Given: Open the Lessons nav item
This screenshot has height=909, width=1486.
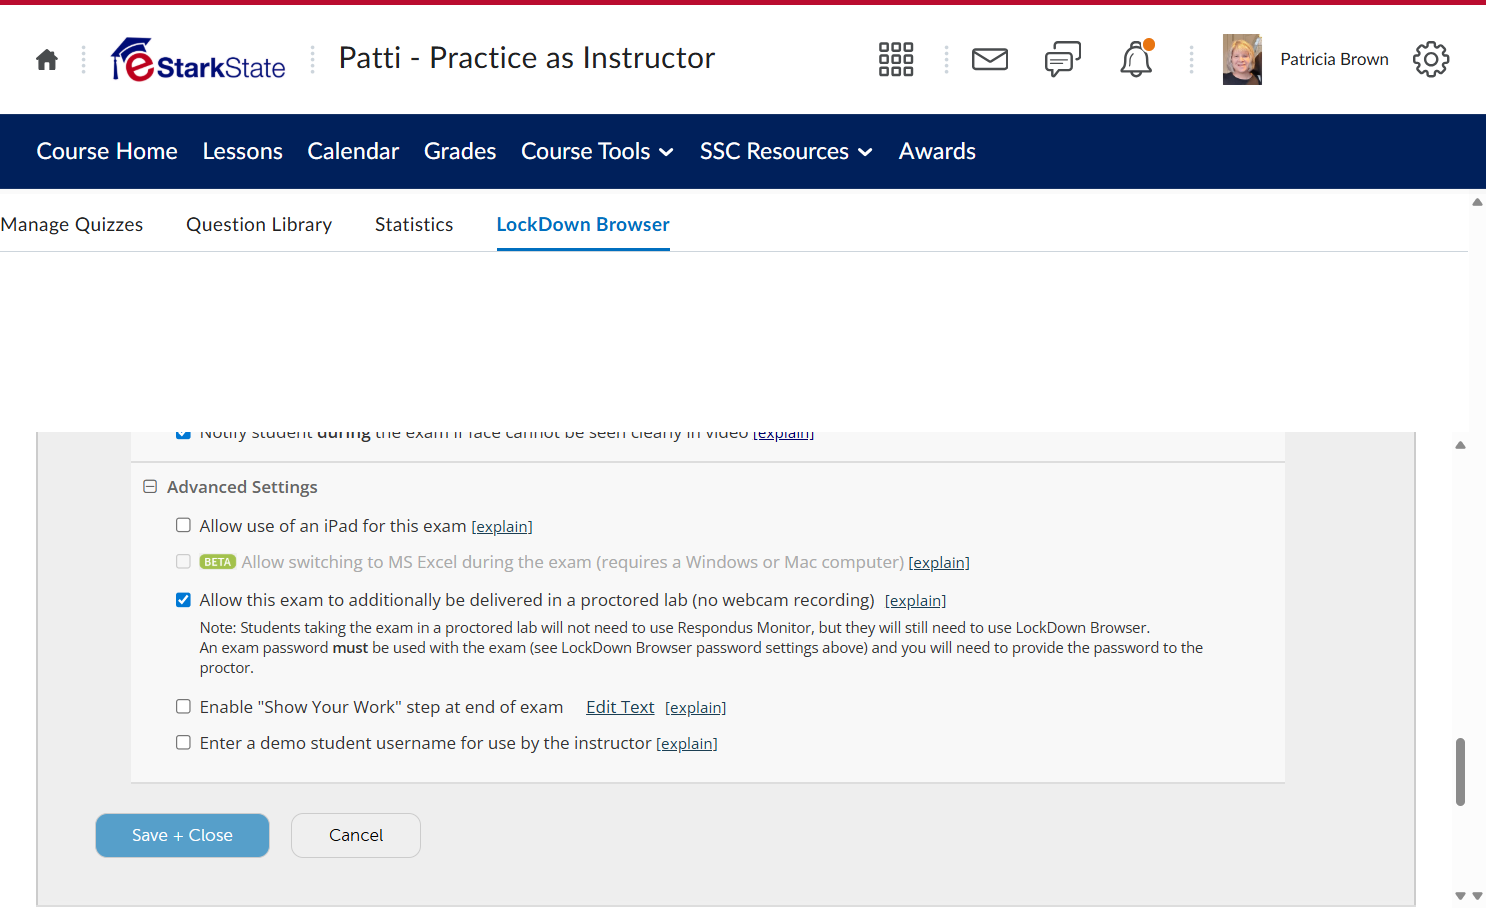Looking at the screenshot, I should 242,151.
